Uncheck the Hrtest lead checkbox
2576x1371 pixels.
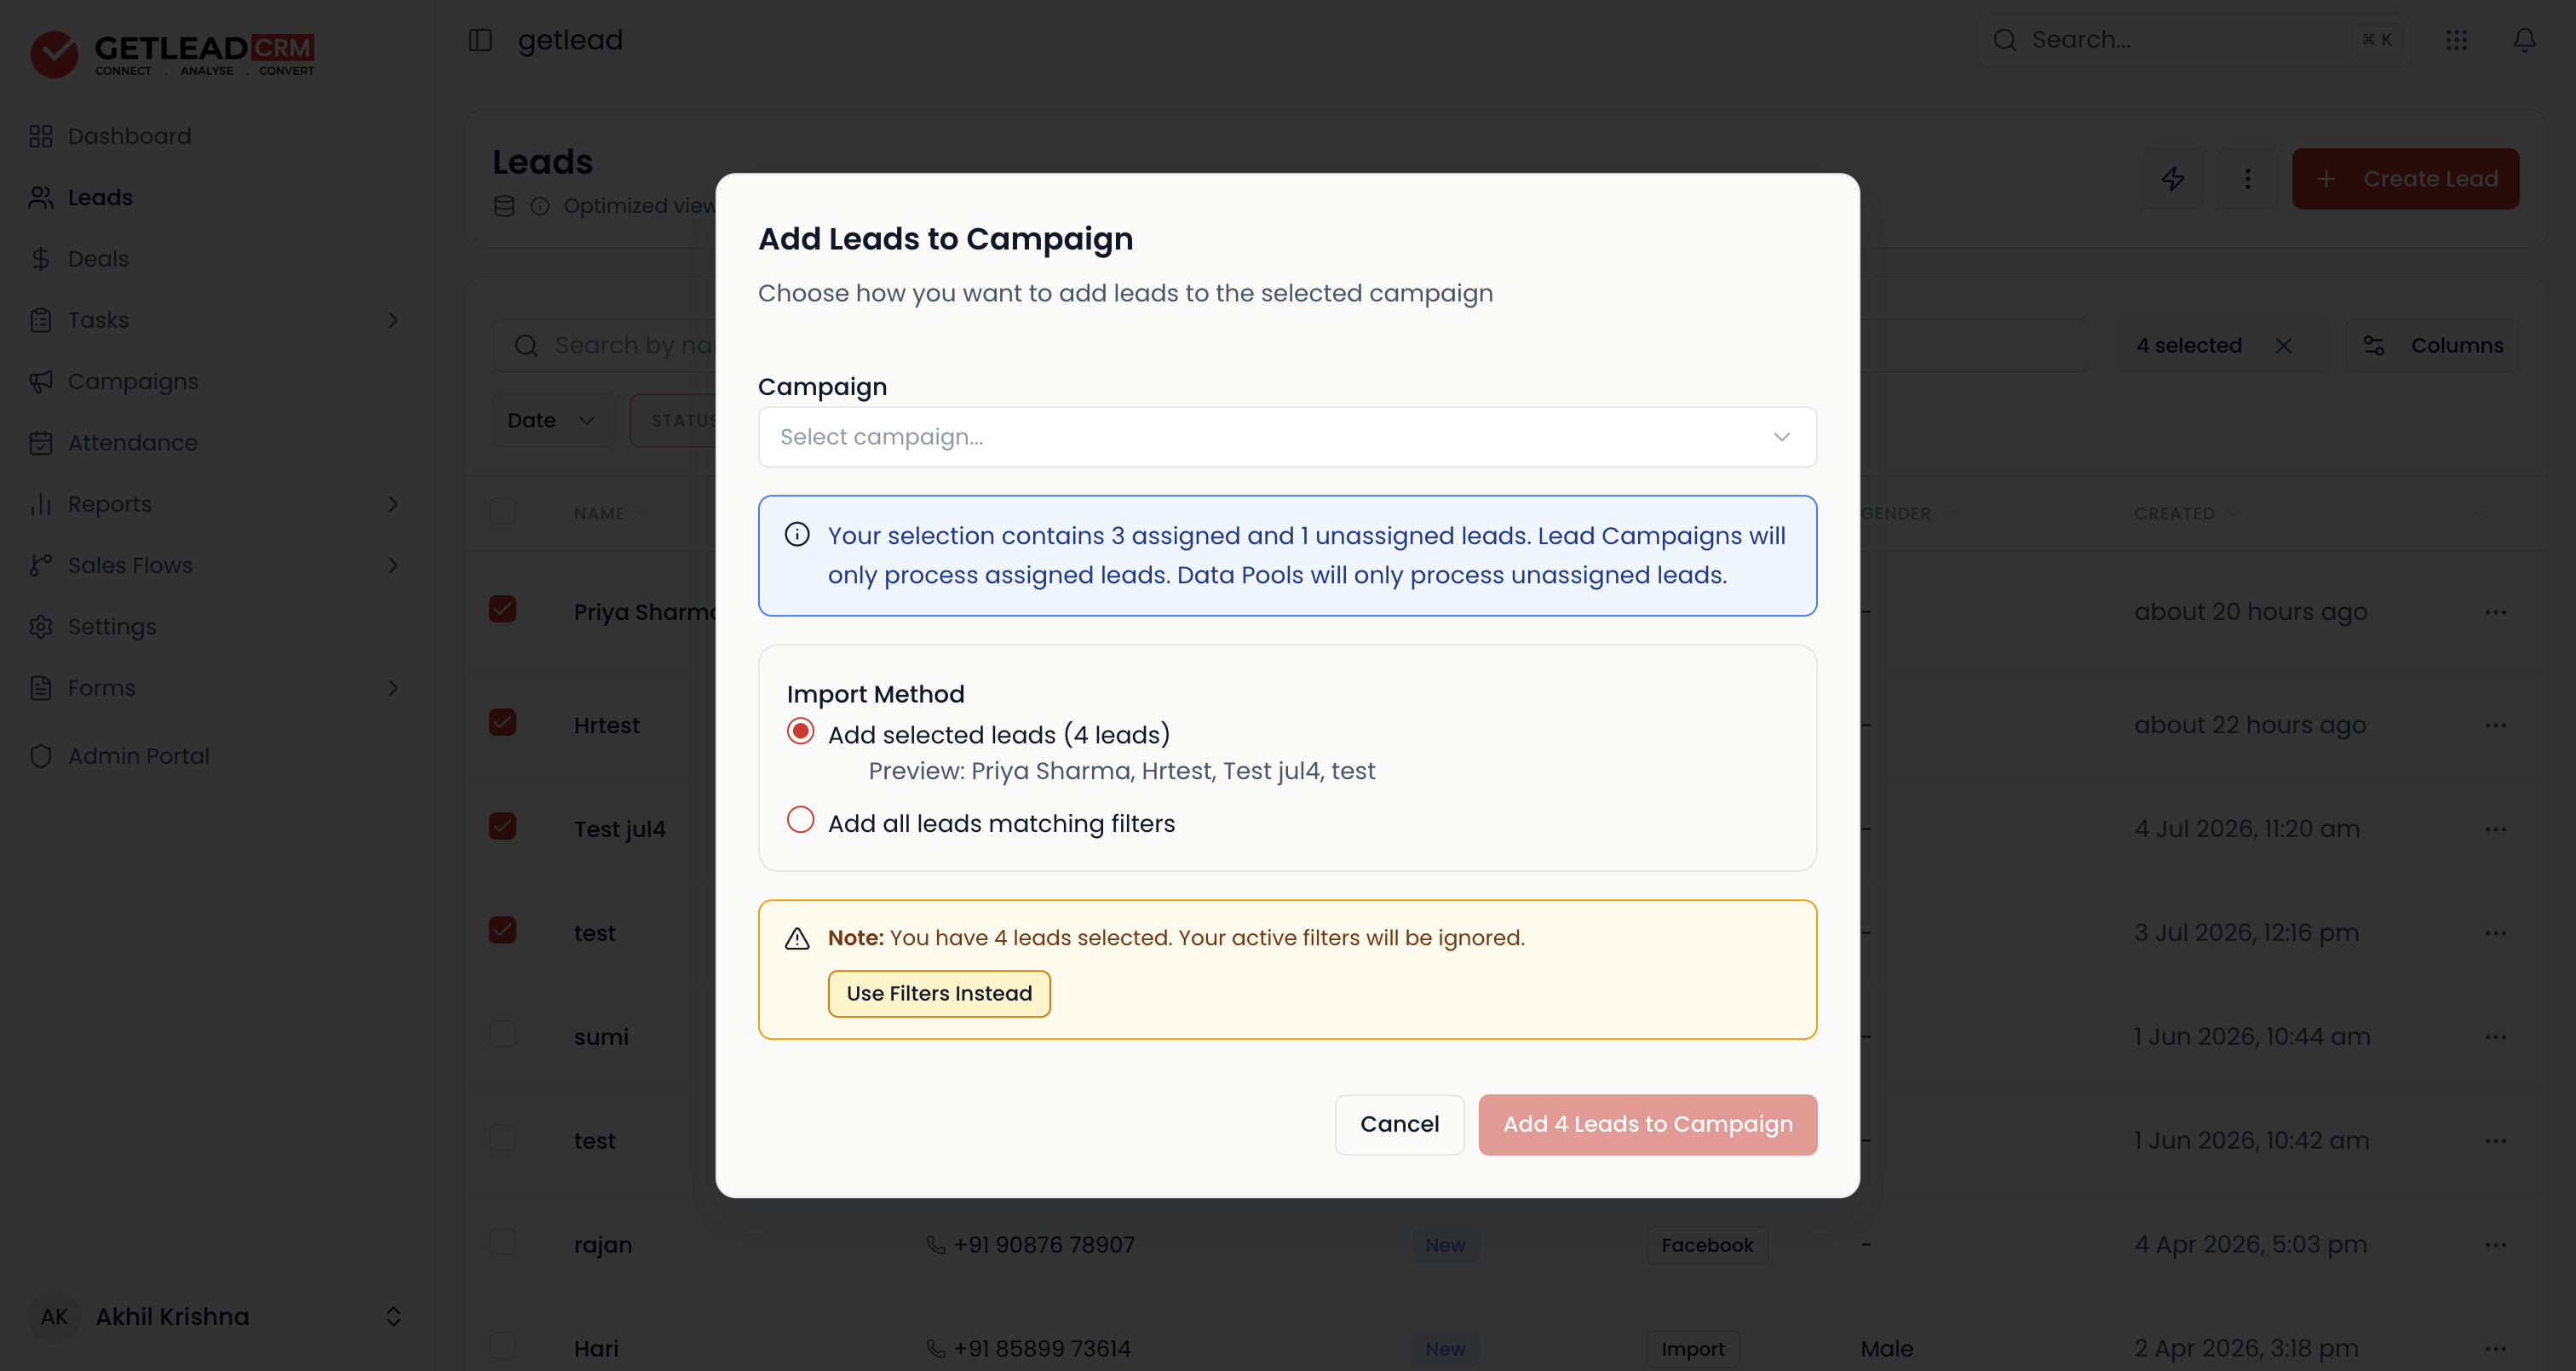tap(502, 722)
